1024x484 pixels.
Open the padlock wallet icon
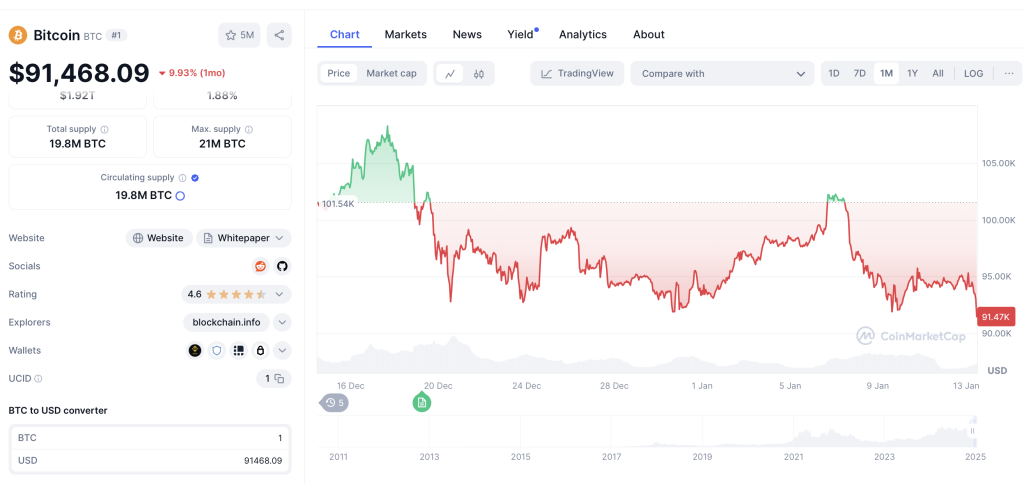point(261,351)
